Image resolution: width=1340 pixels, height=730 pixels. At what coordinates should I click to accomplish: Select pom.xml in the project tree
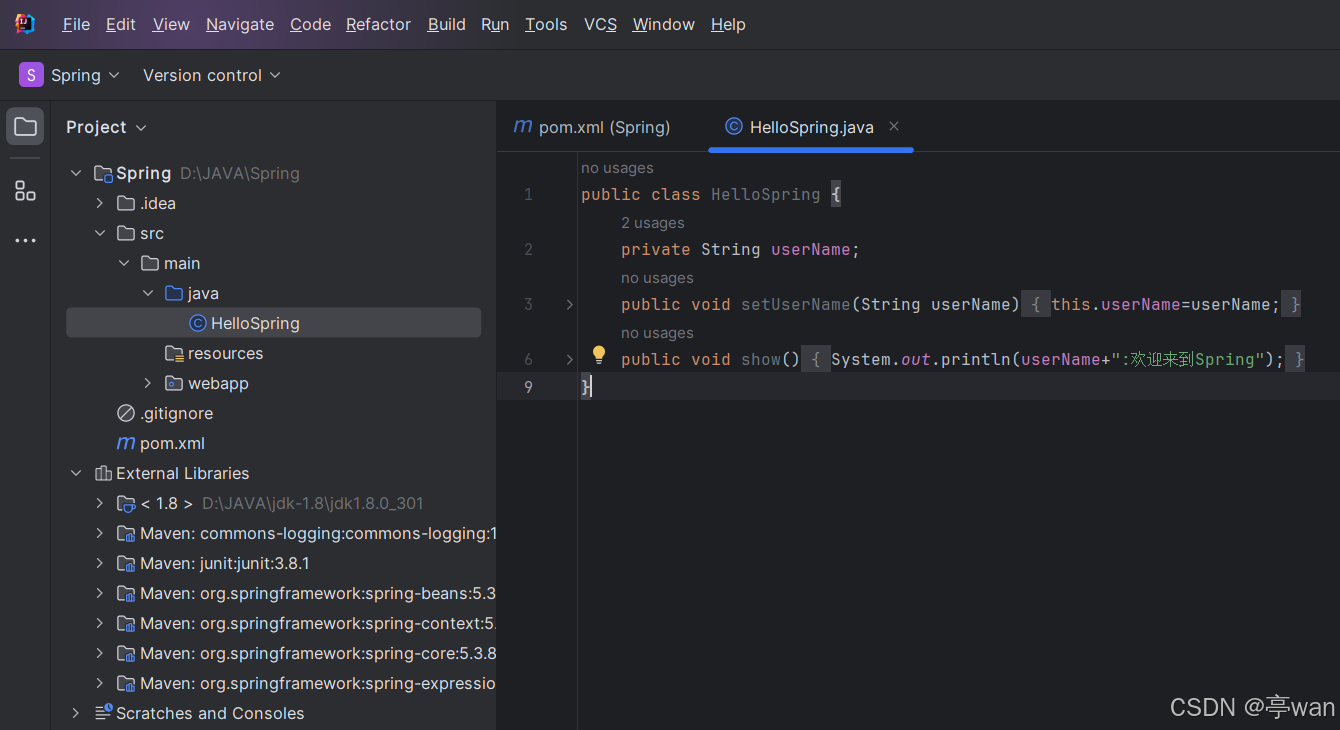(x=274, y=443)
